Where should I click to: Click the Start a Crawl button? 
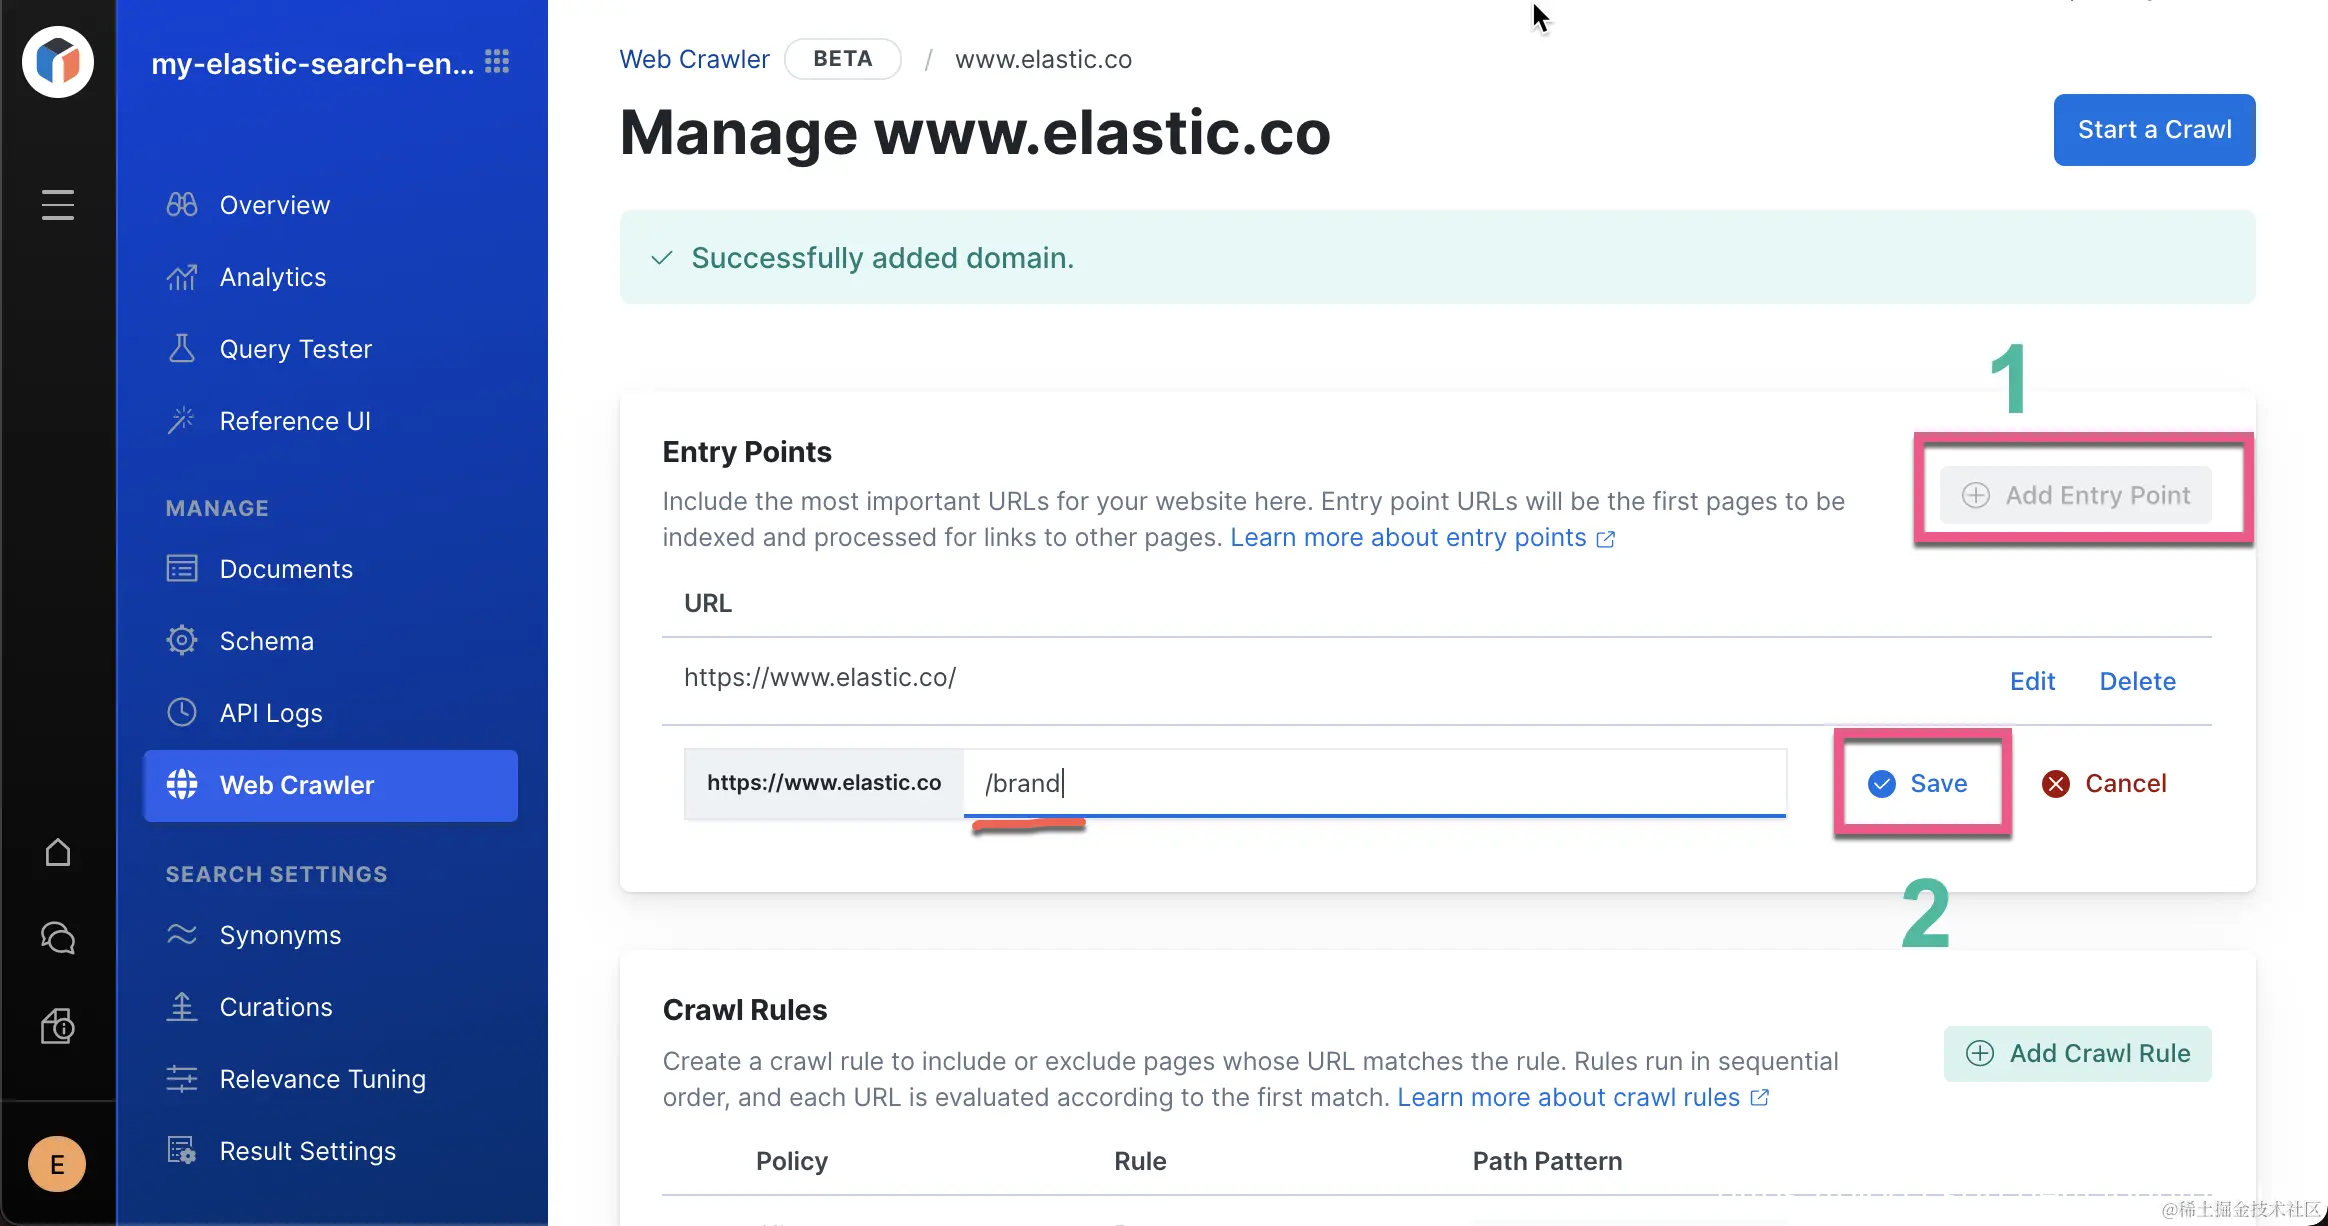[x=2154, y=130]
